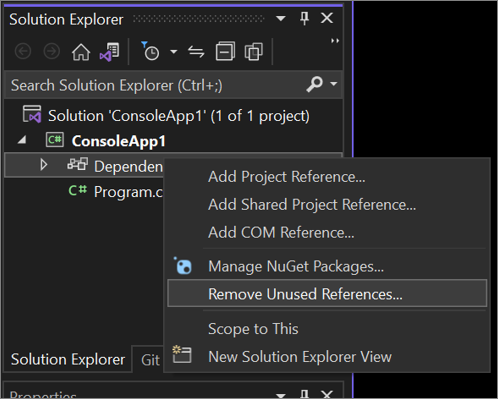Image resolution: width=498 pixels, height=399 pixels.
Task: Close the Solution Explorer panel
Action: point(327,18)
